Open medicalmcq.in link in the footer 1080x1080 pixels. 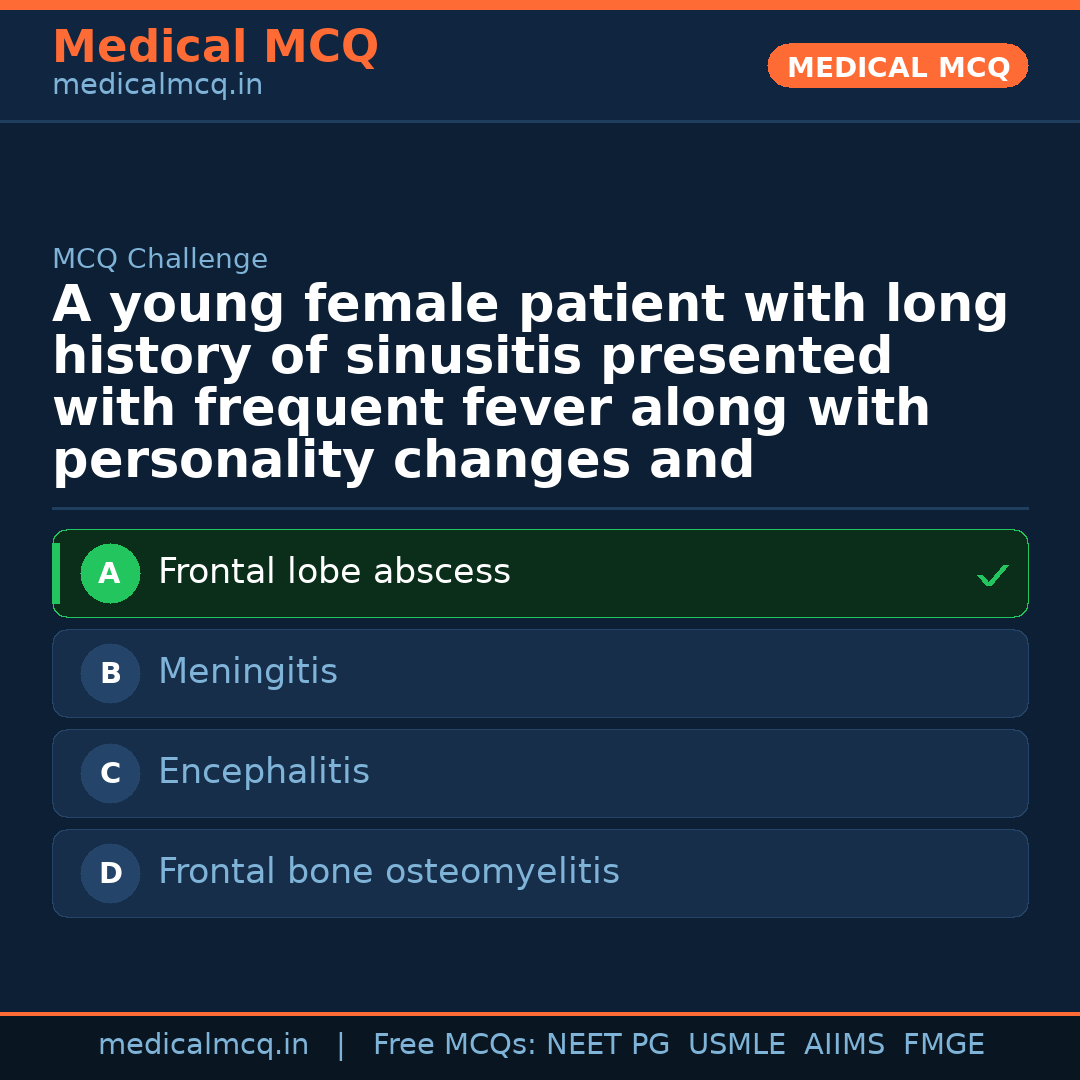coord(203,1045)
